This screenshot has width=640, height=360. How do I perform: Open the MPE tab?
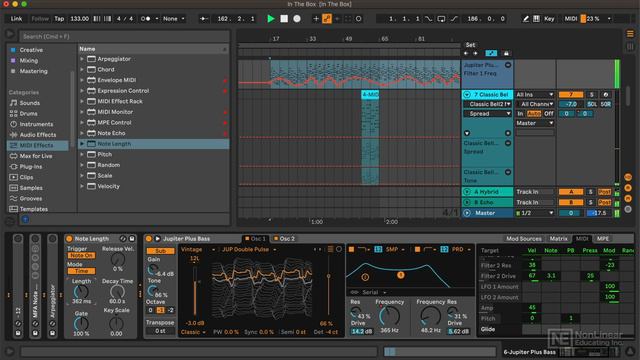click(602, 239)
